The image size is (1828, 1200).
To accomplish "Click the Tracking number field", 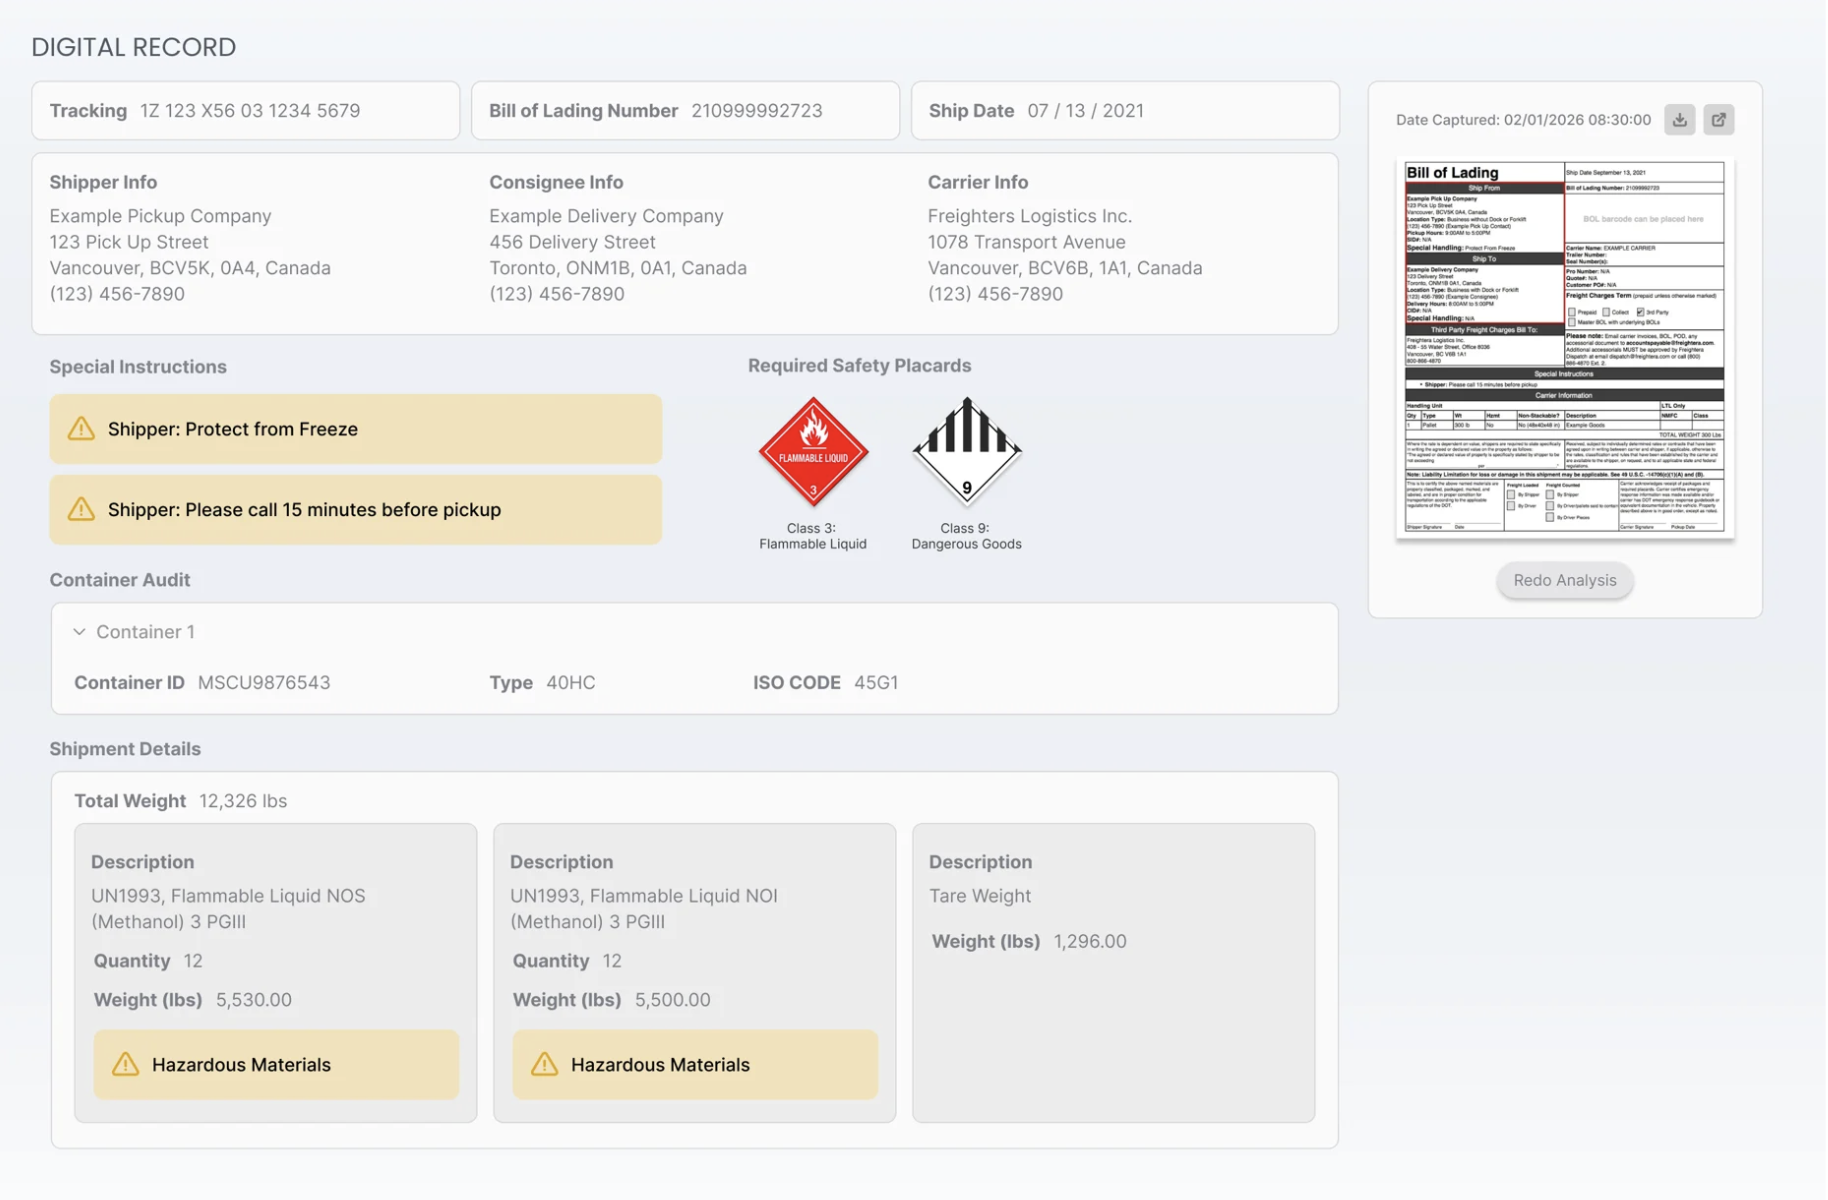I will [x=250, y=111].
